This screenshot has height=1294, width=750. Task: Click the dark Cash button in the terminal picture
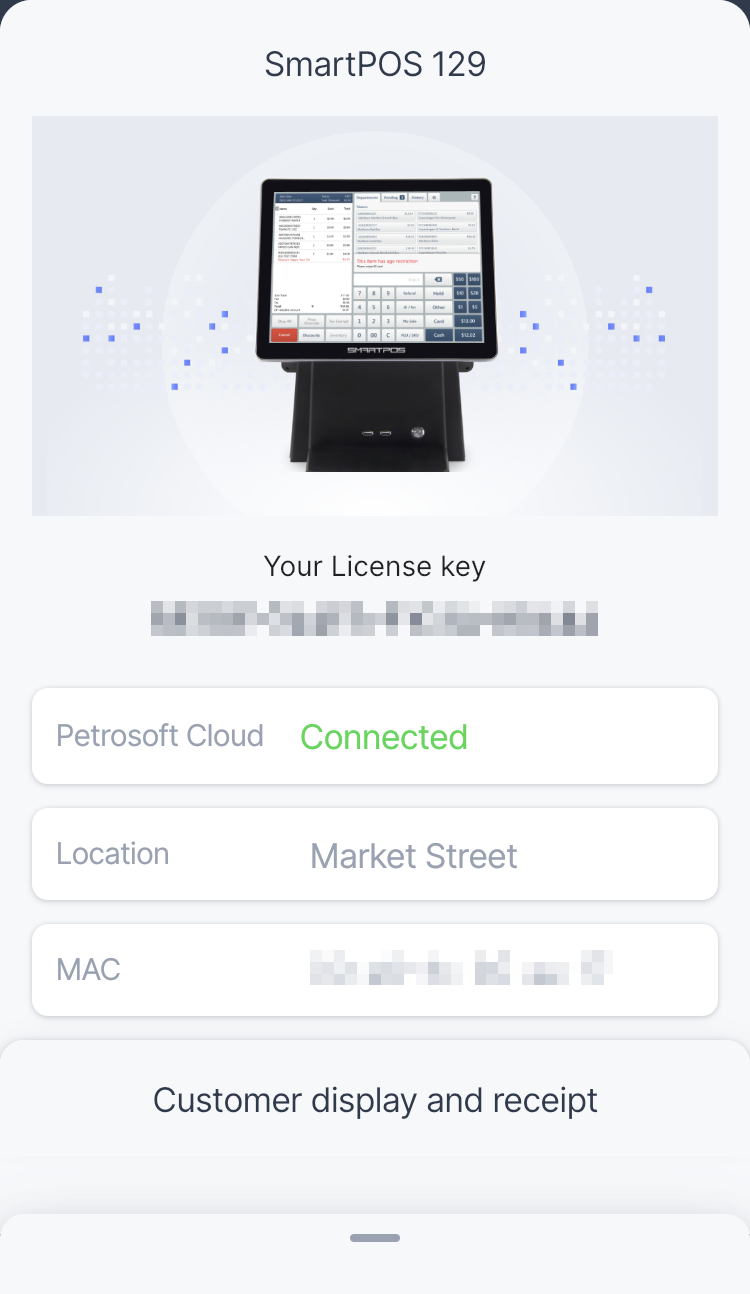coord(438,335)
